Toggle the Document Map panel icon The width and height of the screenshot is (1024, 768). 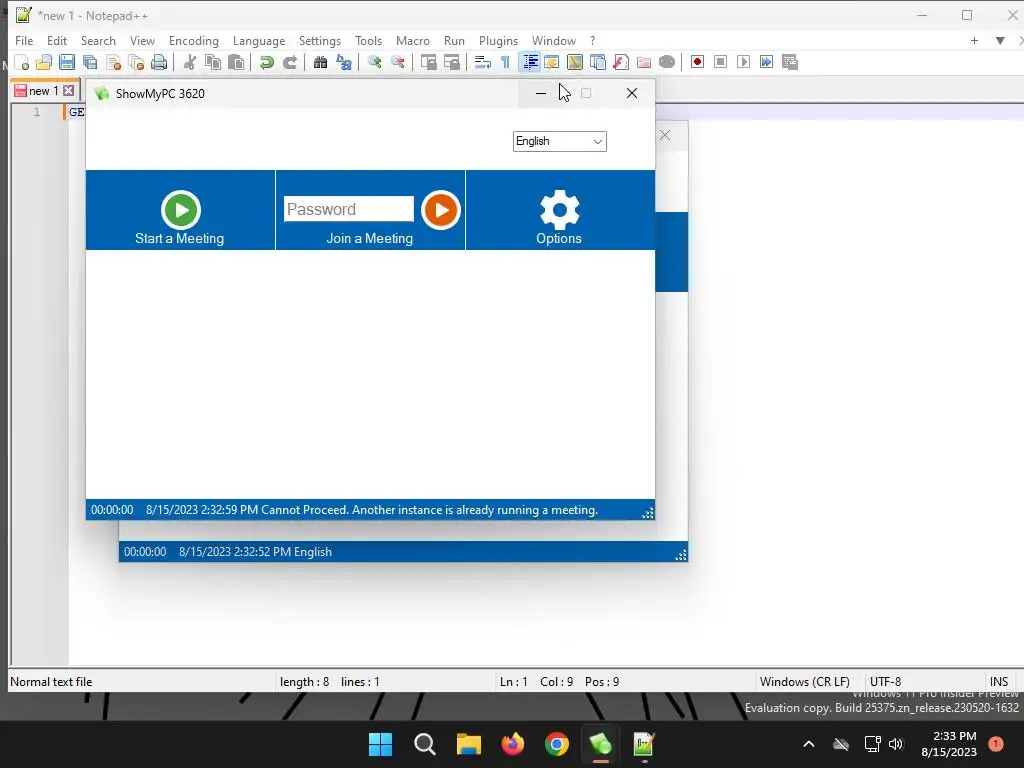(575, 63)
